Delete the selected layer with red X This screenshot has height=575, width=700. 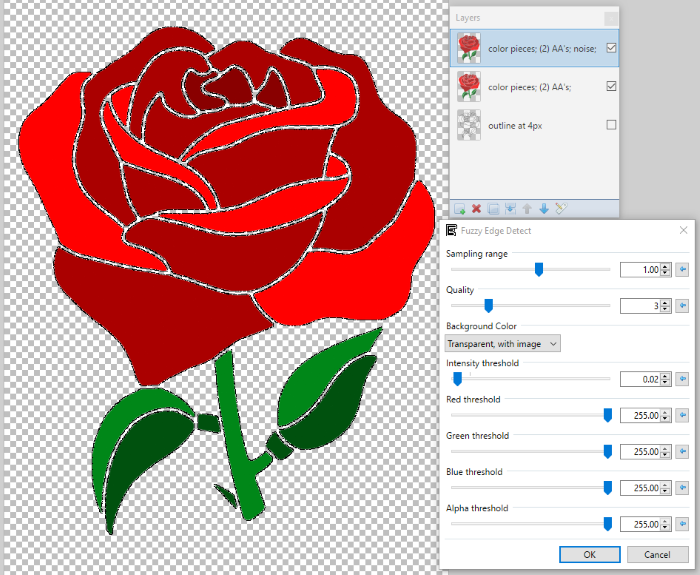click(476, 208)
